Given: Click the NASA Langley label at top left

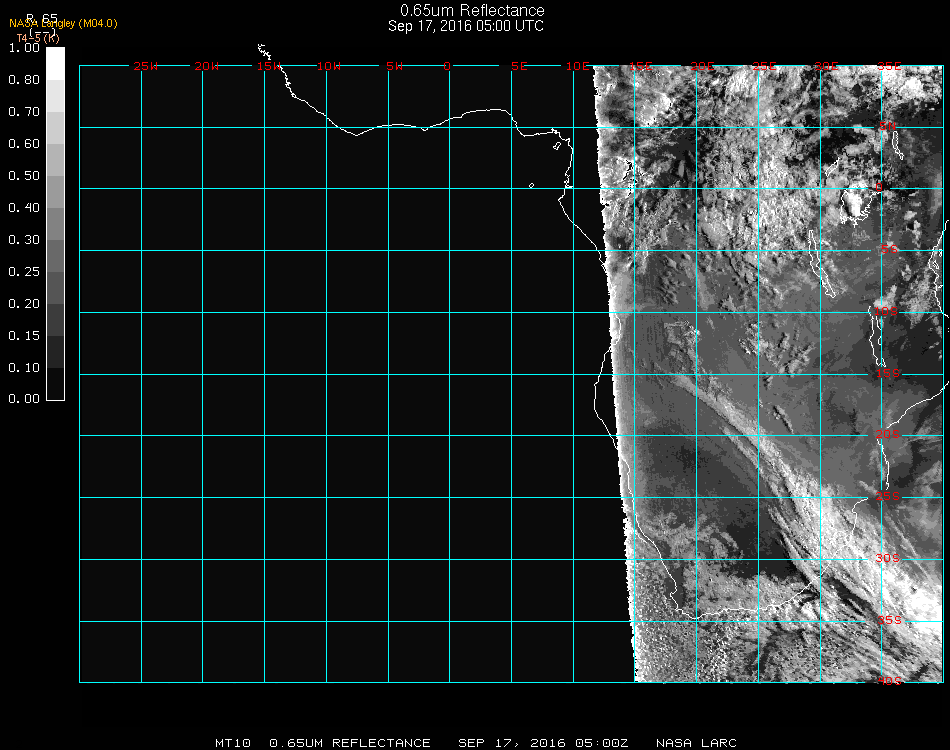Looking at the screenshot, I should point(63,23).
